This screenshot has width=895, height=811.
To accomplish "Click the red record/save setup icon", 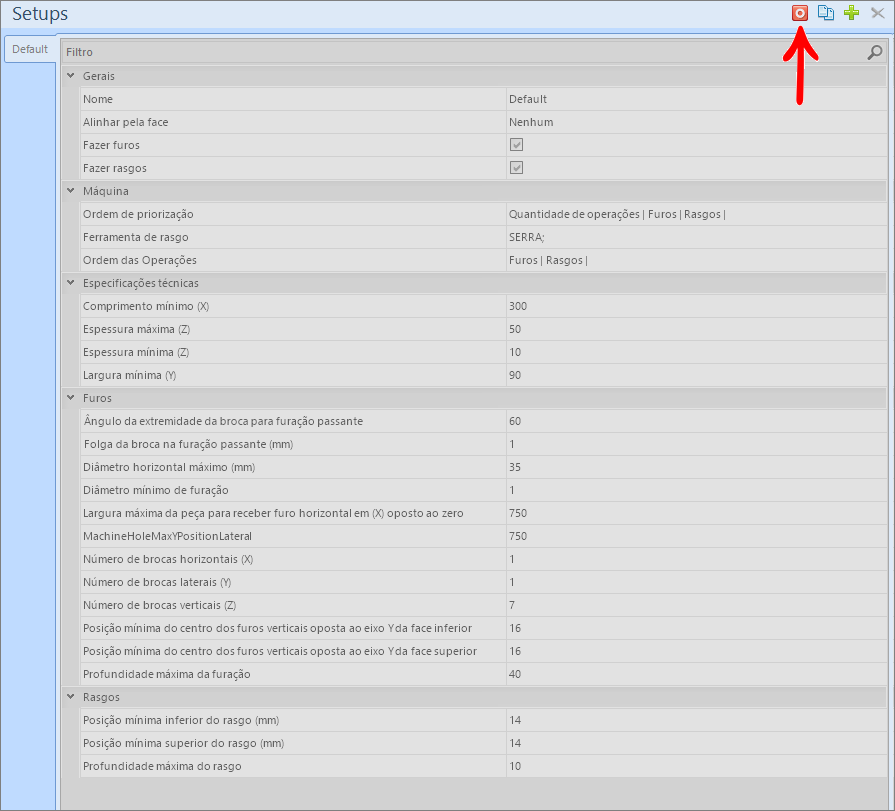I will tap(800, 13).
